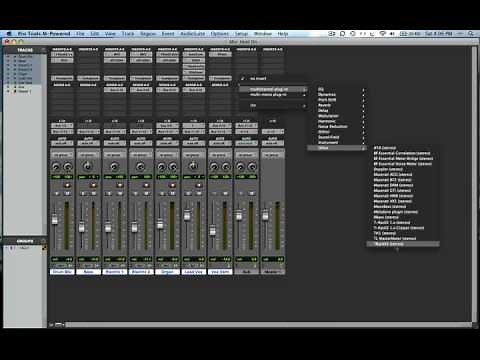
Task: Open the Setup menu
Action: pos(241,34)
